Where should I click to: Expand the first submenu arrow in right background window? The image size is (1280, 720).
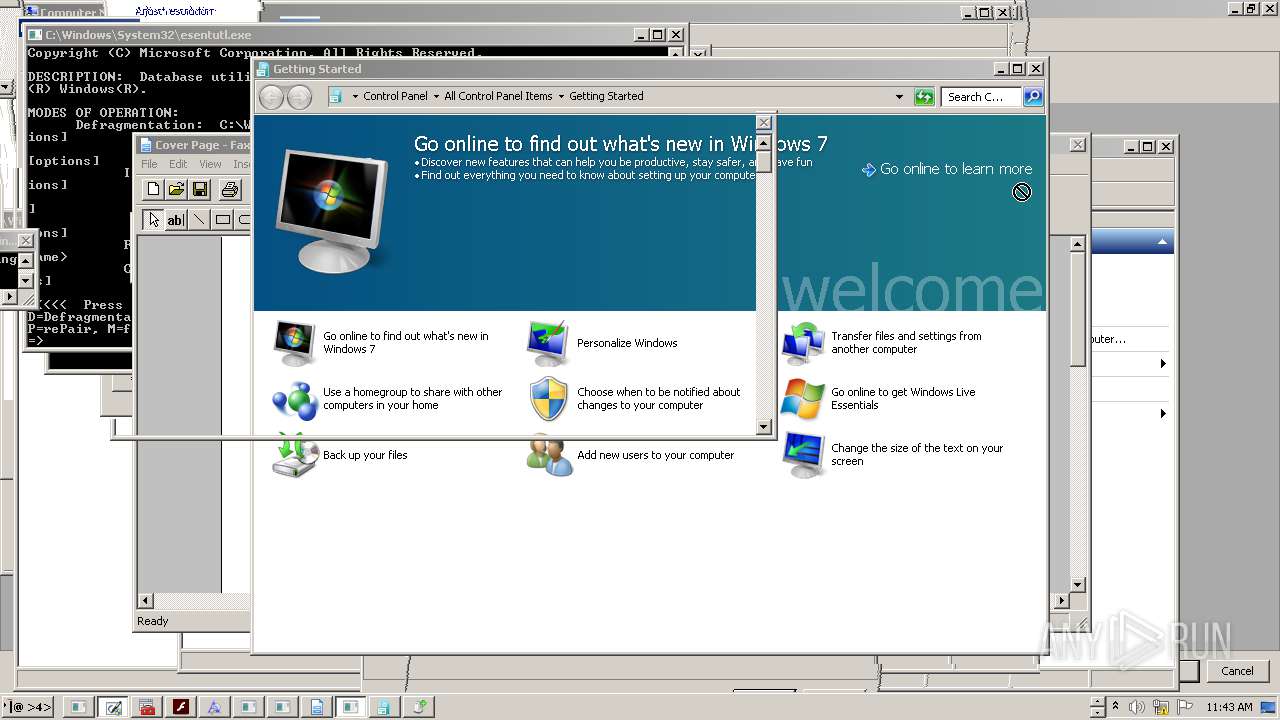[x=1163, y=364]
